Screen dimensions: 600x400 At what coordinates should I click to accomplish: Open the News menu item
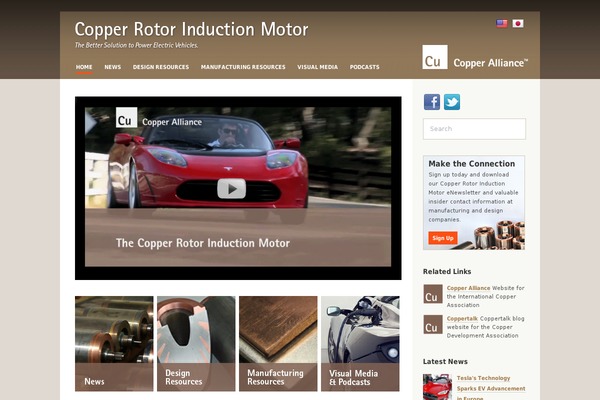tap(112, 67)
